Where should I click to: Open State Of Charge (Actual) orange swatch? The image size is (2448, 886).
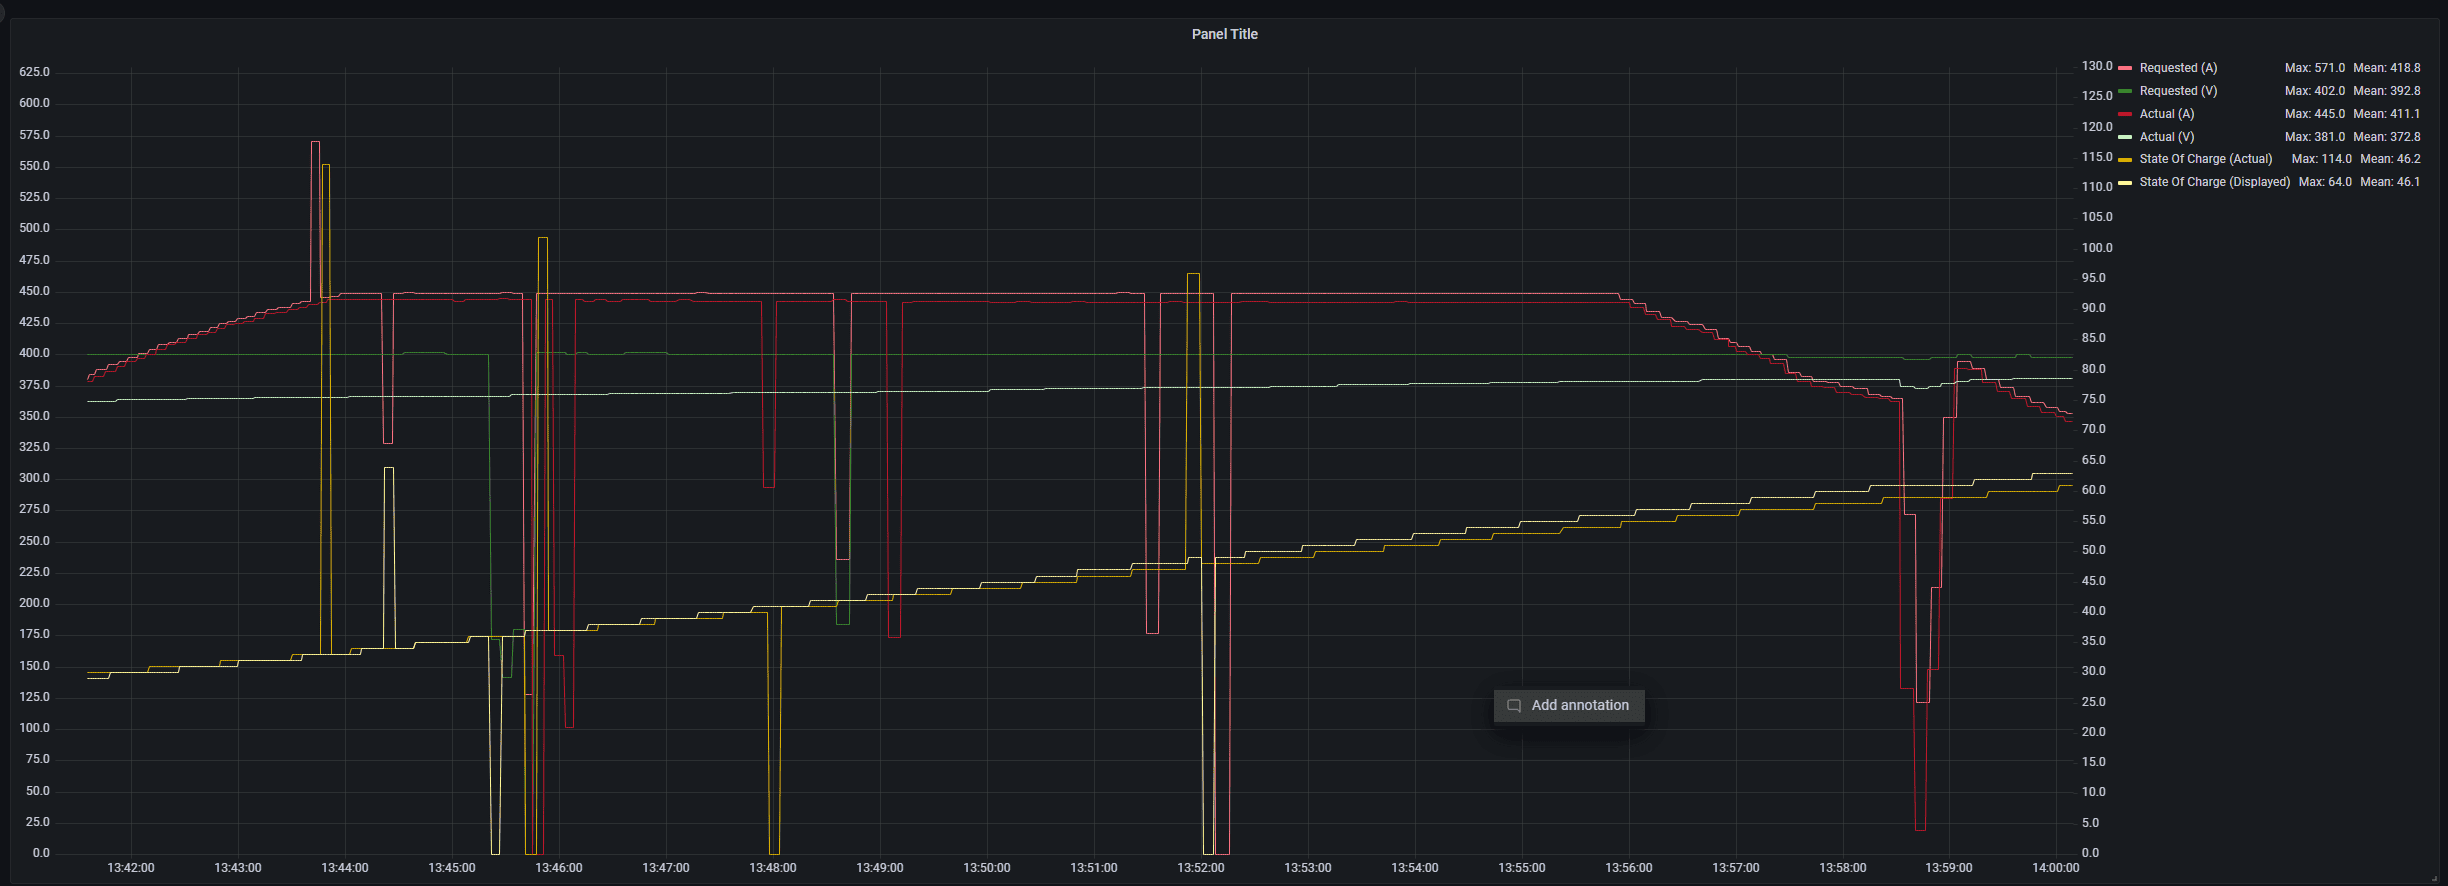click(2125, 160)
